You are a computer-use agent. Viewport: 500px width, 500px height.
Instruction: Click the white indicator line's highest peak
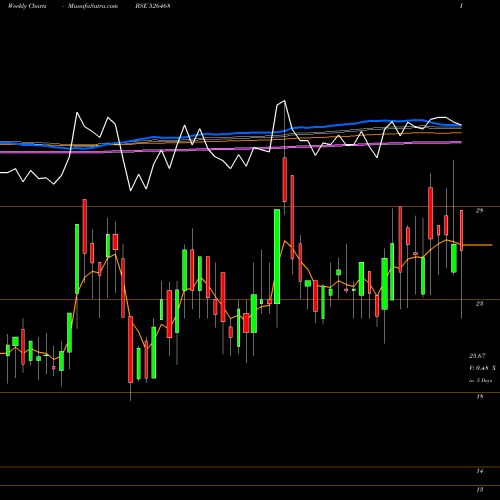[x=284, y=101]
